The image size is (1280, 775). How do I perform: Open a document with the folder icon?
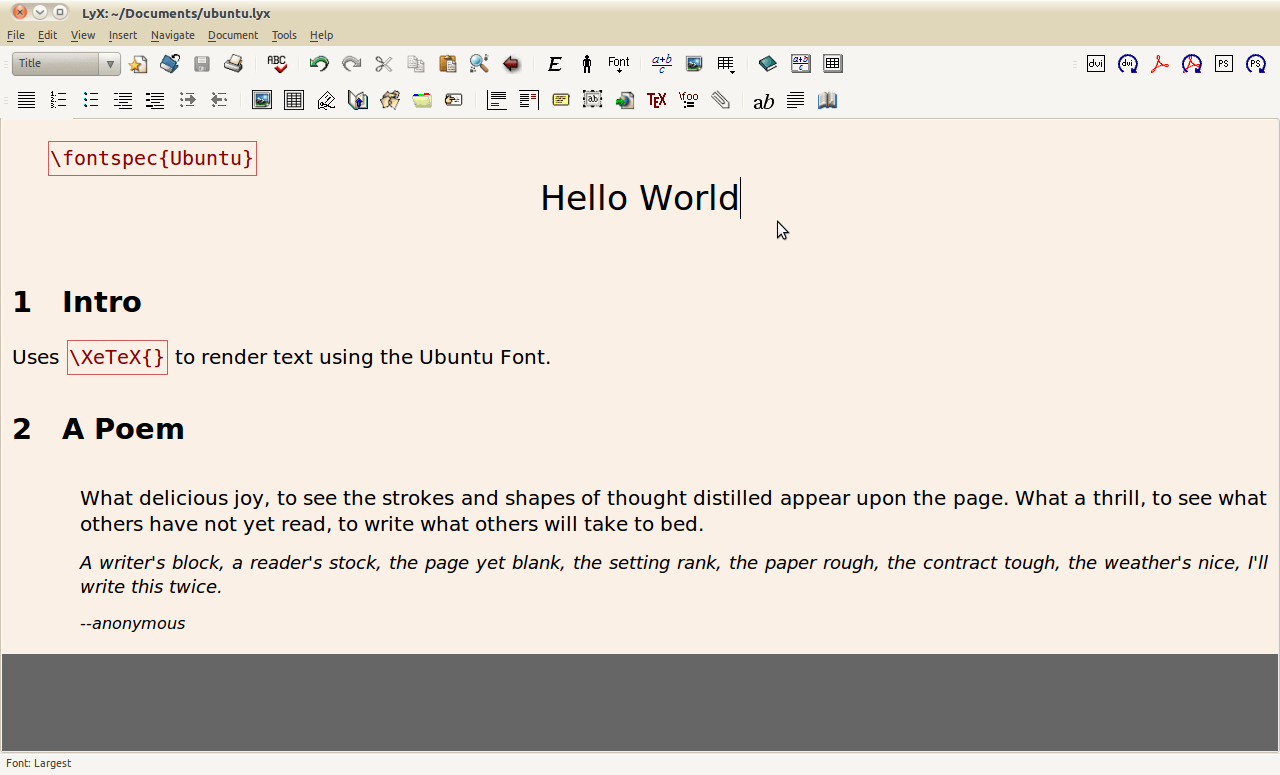(x=170, y=64)
